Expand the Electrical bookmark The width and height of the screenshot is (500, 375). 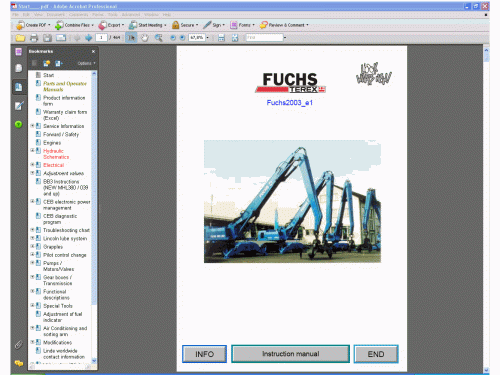pyautogui.click(x=32, y=164)
